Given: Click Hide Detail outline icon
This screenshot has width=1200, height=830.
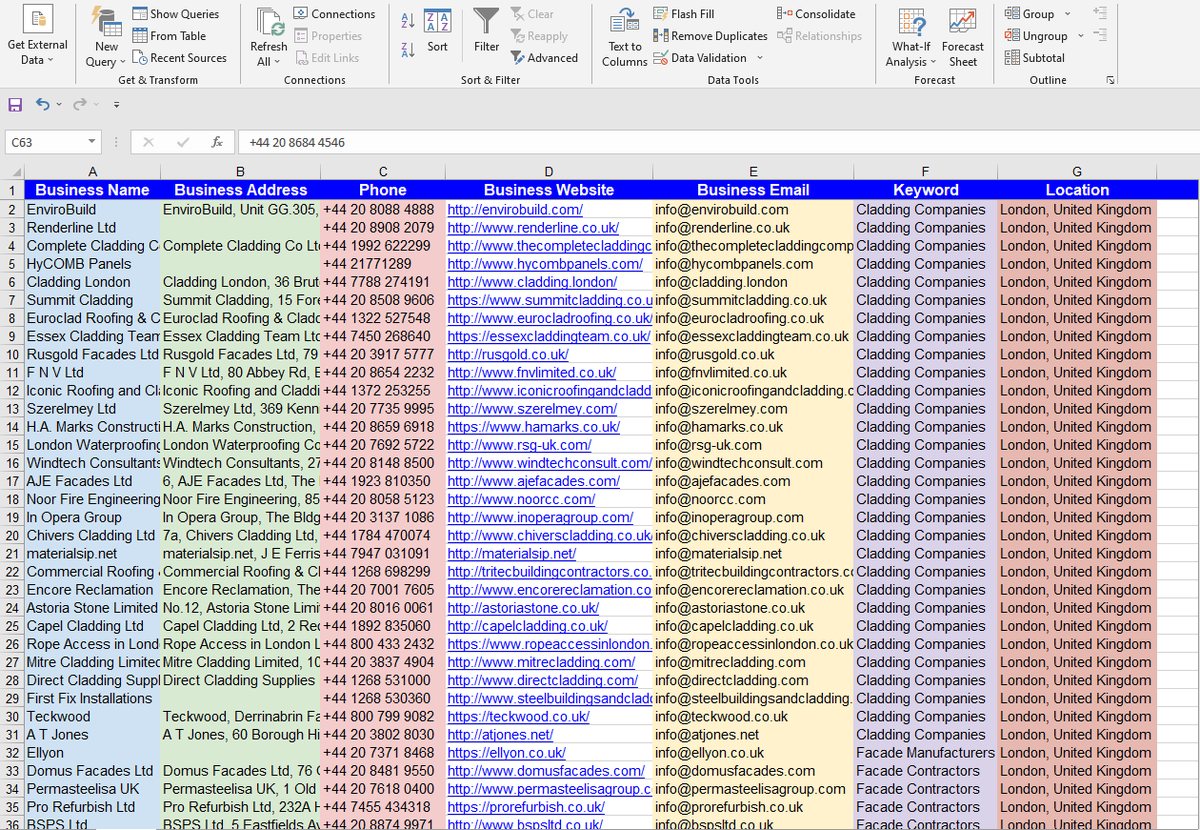Looking at the screenshot, I should pyautogui.click(x=1100, y=35).
